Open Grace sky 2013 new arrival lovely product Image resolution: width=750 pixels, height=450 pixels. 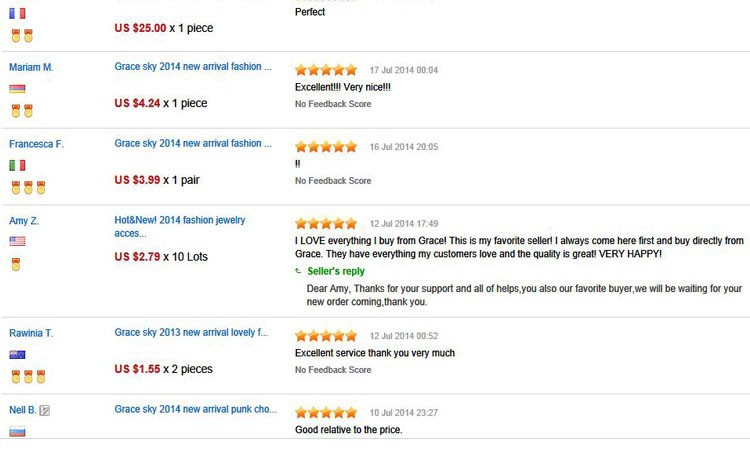[191, 332]
